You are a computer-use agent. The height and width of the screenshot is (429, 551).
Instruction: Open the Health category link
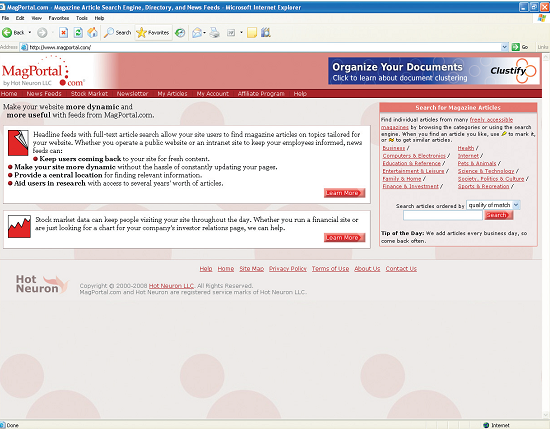466,148
